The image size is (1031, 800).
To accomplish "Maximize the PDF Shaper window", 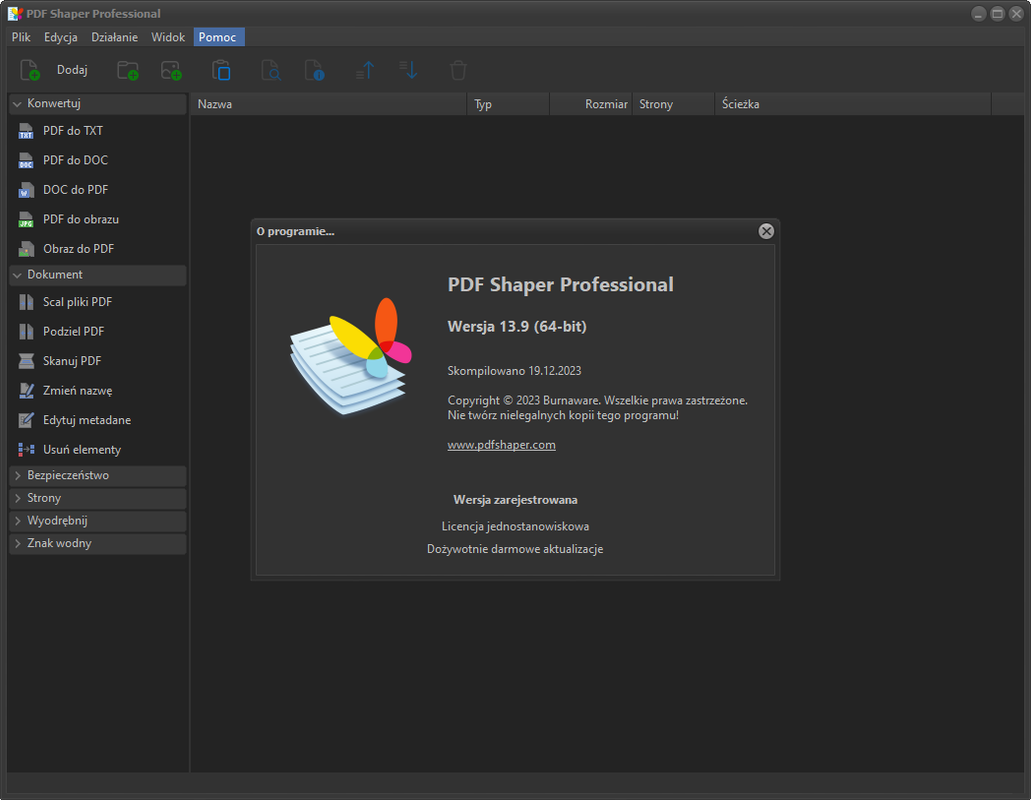I will [997, 14].
